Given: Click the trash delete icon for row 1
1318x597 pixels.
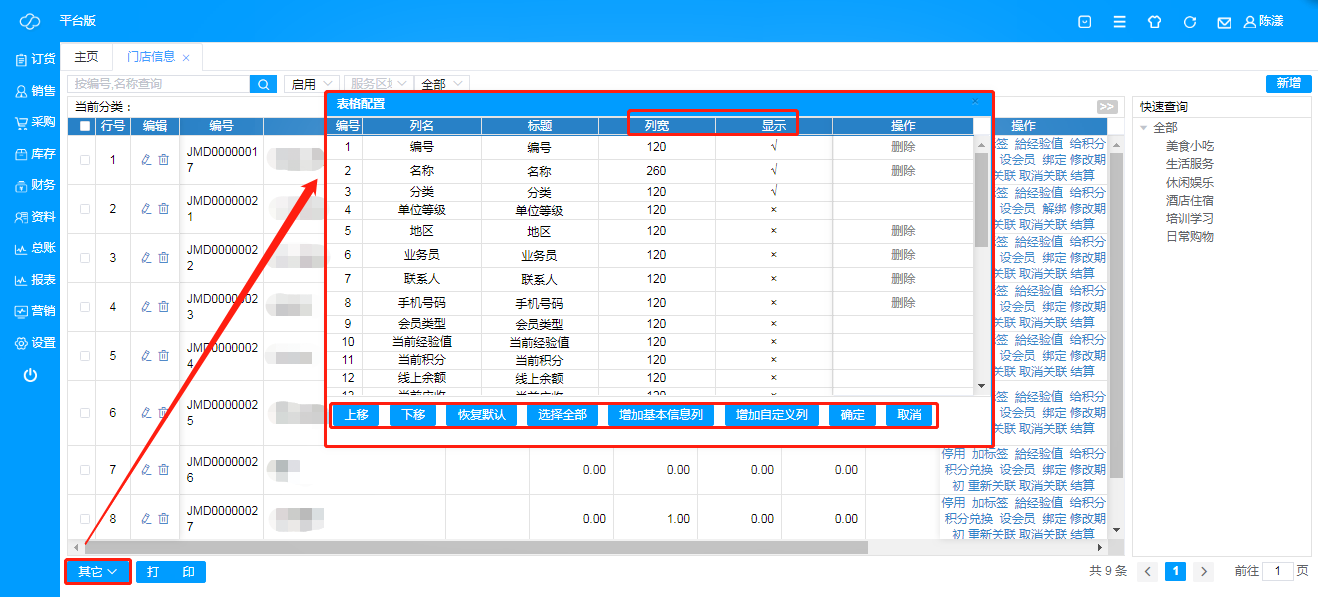Looking at the screenshot, I should point(164,159).
